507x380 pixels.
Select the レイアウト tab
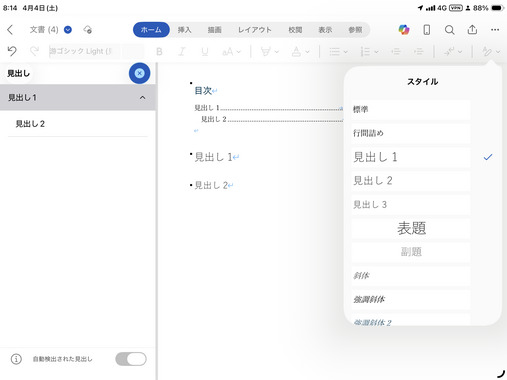pos(255,30)
